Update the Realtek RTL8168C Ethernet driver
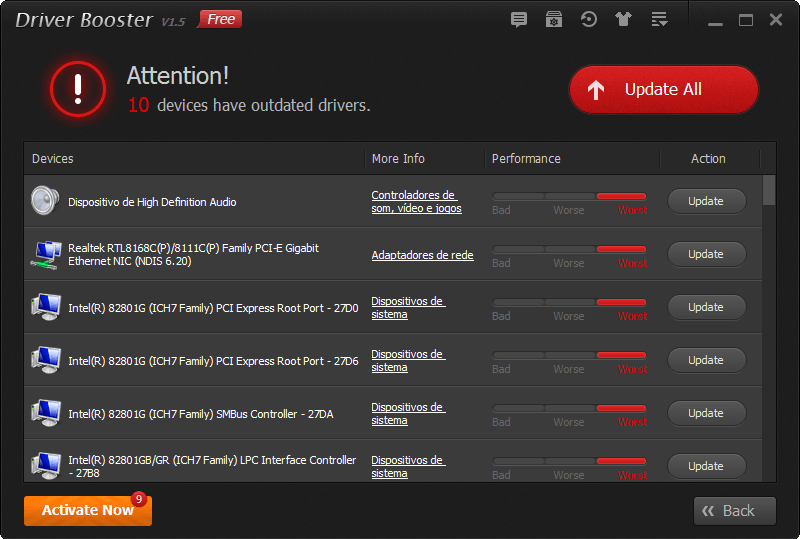The image size is (800, 539). point(706,254)
